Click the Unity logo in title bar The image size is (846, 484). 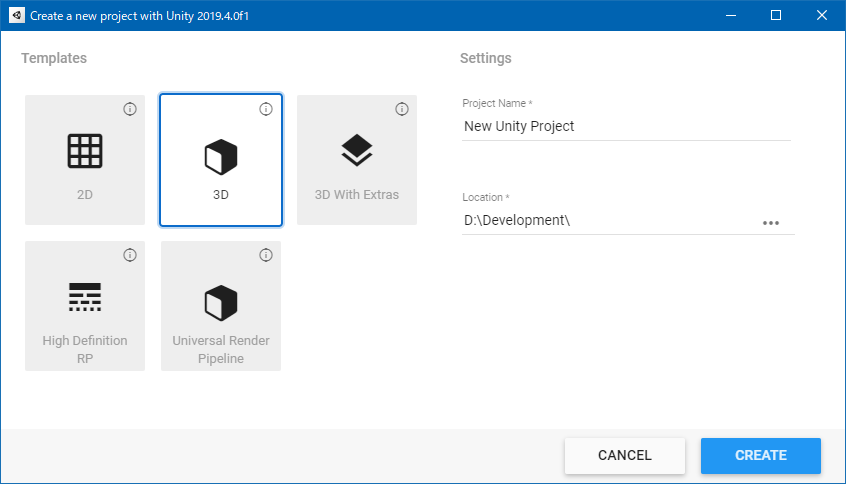tap(16, 16)
